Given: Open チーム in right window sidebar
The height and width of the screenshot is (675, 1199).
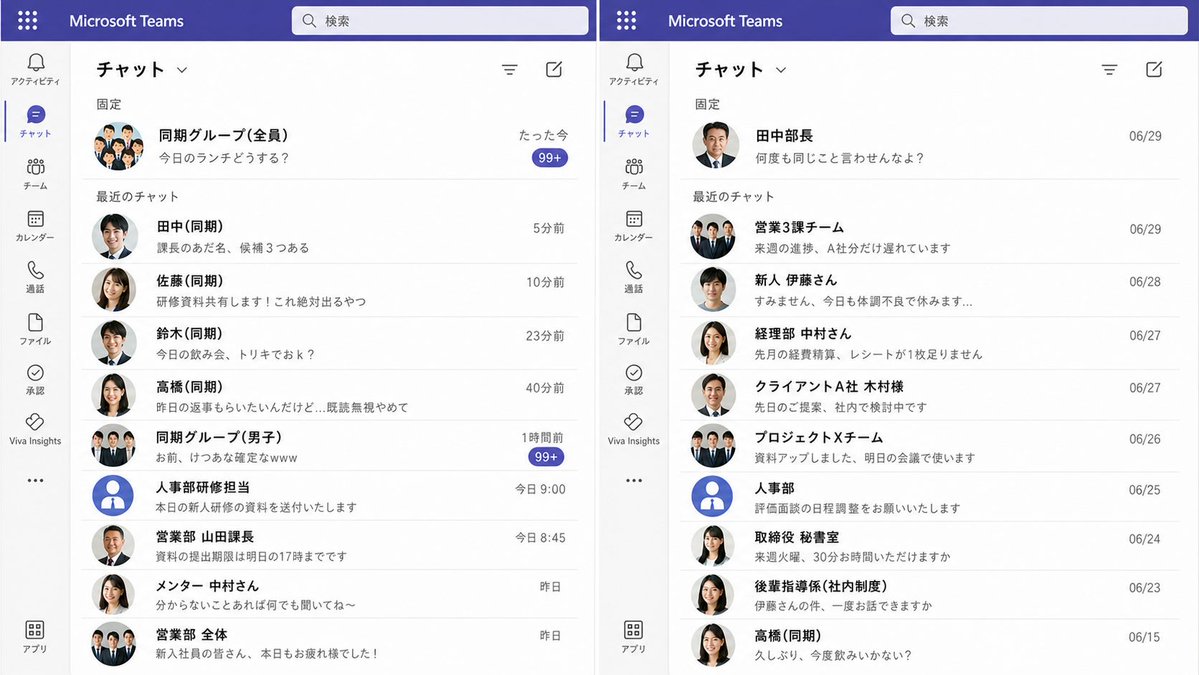Looking at the screenshot, I should [x=634, y=174].
